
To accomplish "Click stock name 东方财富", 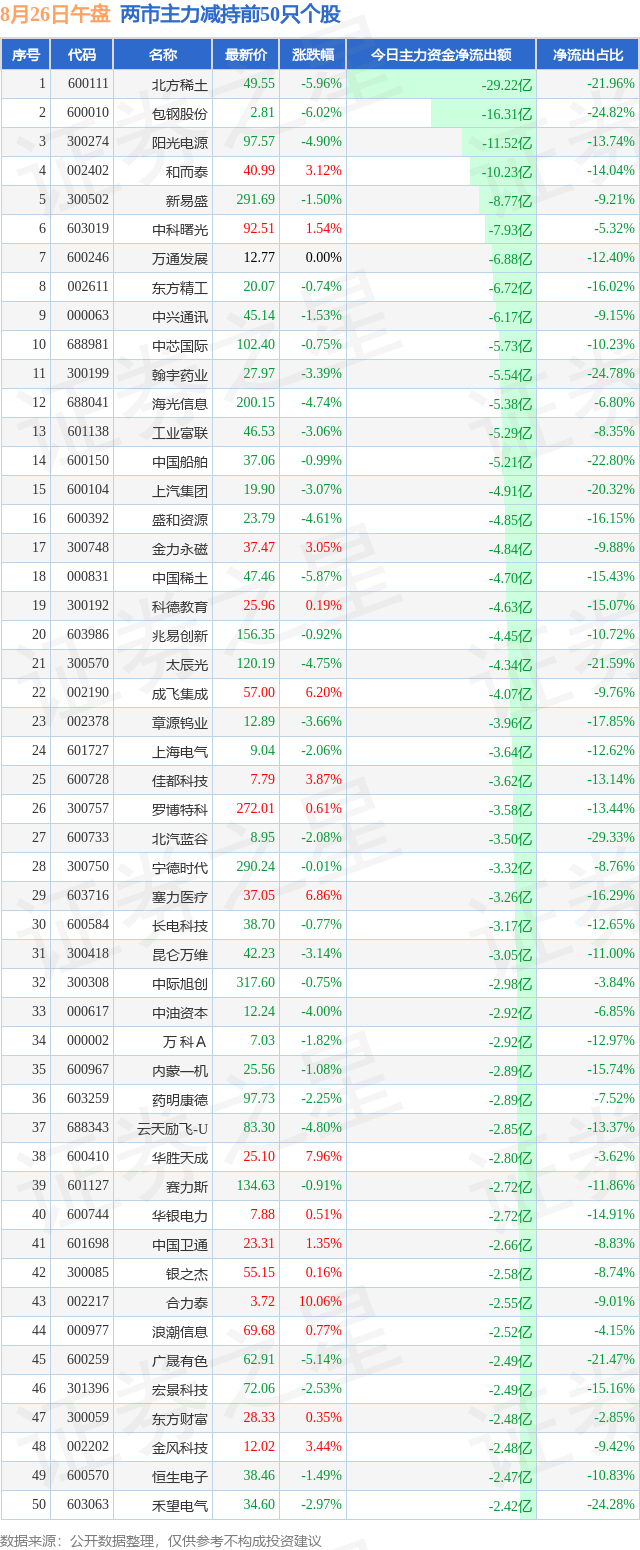I will pyautogui.click(x=180, y=1418).
